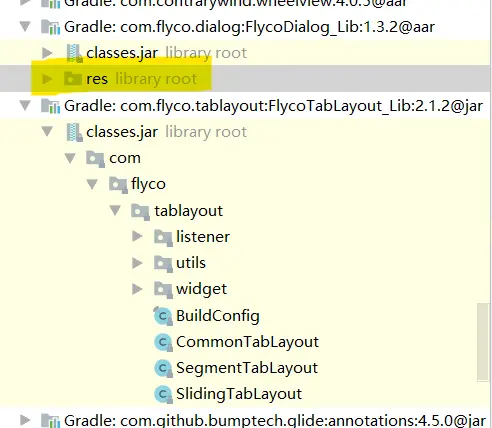
Task: Click the BuildConfig class icon
Action: tap(163, 316)
